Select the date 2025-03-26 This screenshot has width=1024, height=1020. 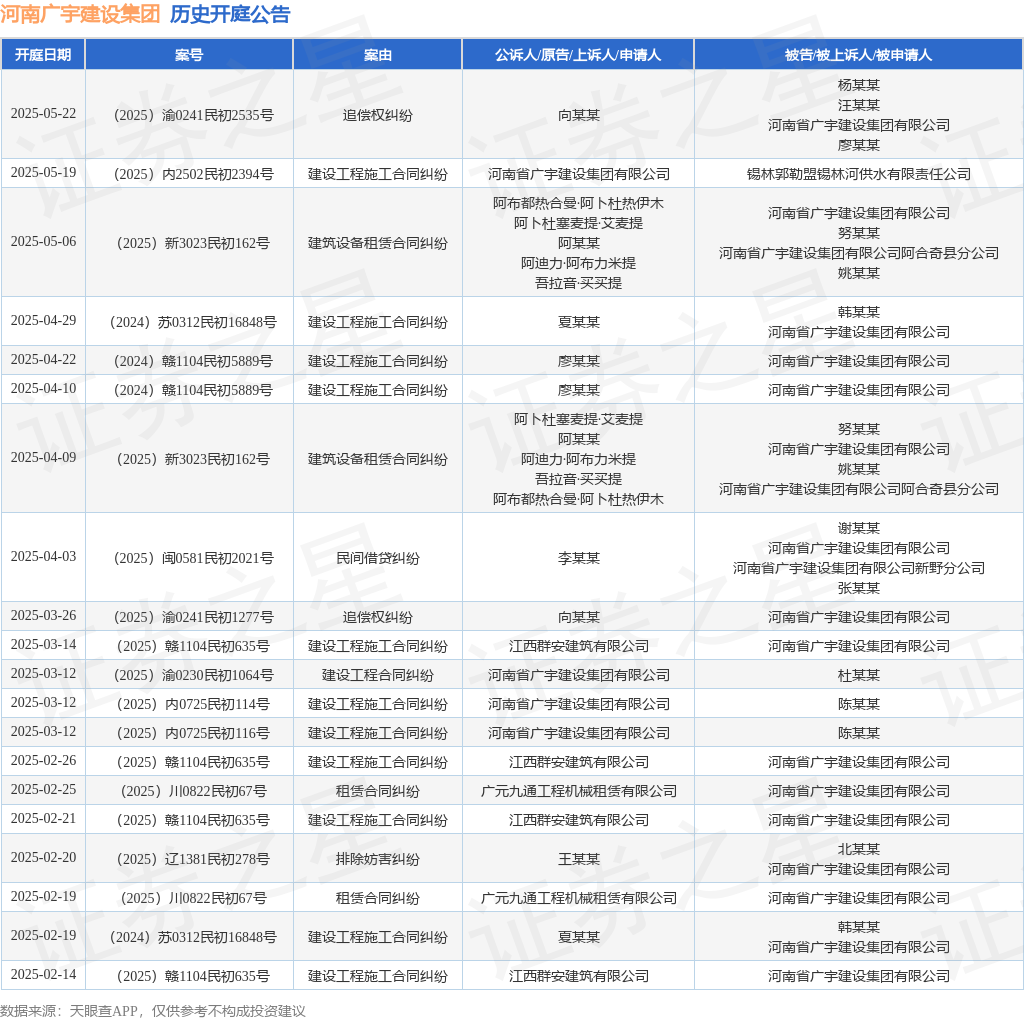tap(43, 616)
